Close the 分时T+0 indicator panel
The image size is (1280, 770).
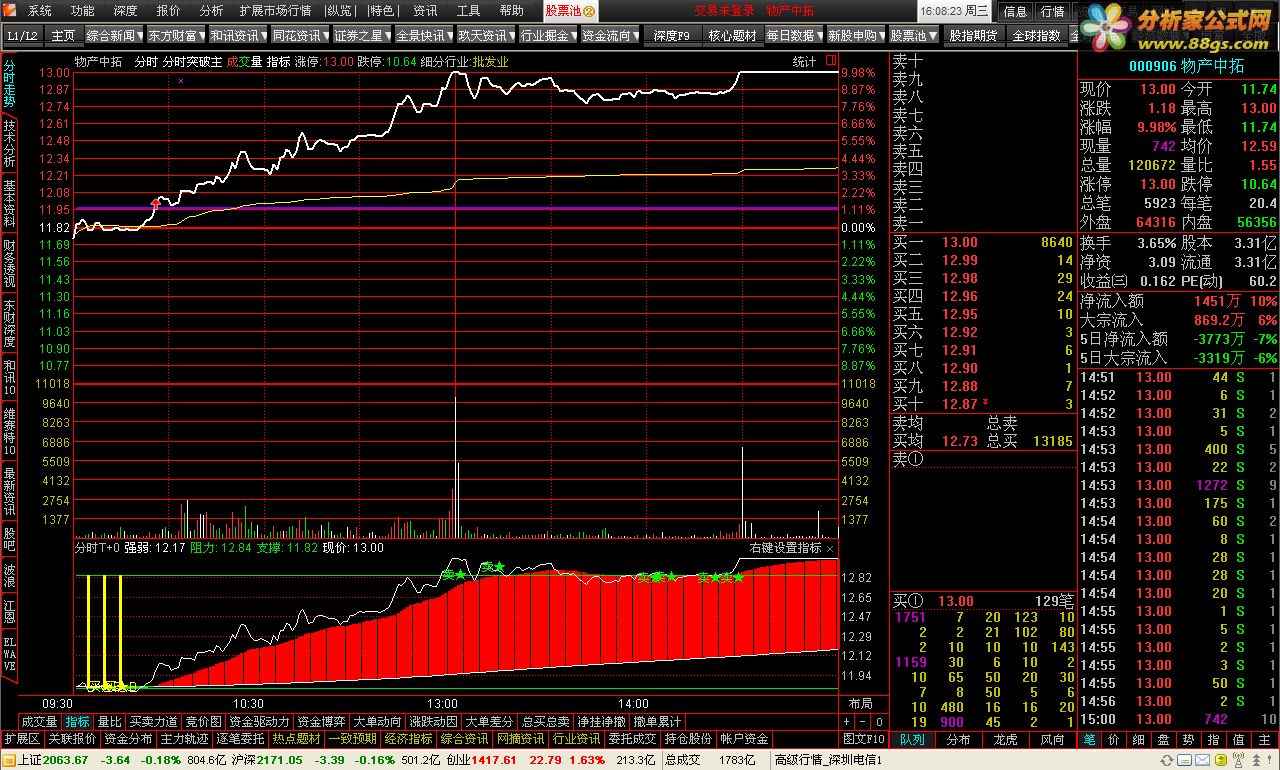(x=830, y=549)
